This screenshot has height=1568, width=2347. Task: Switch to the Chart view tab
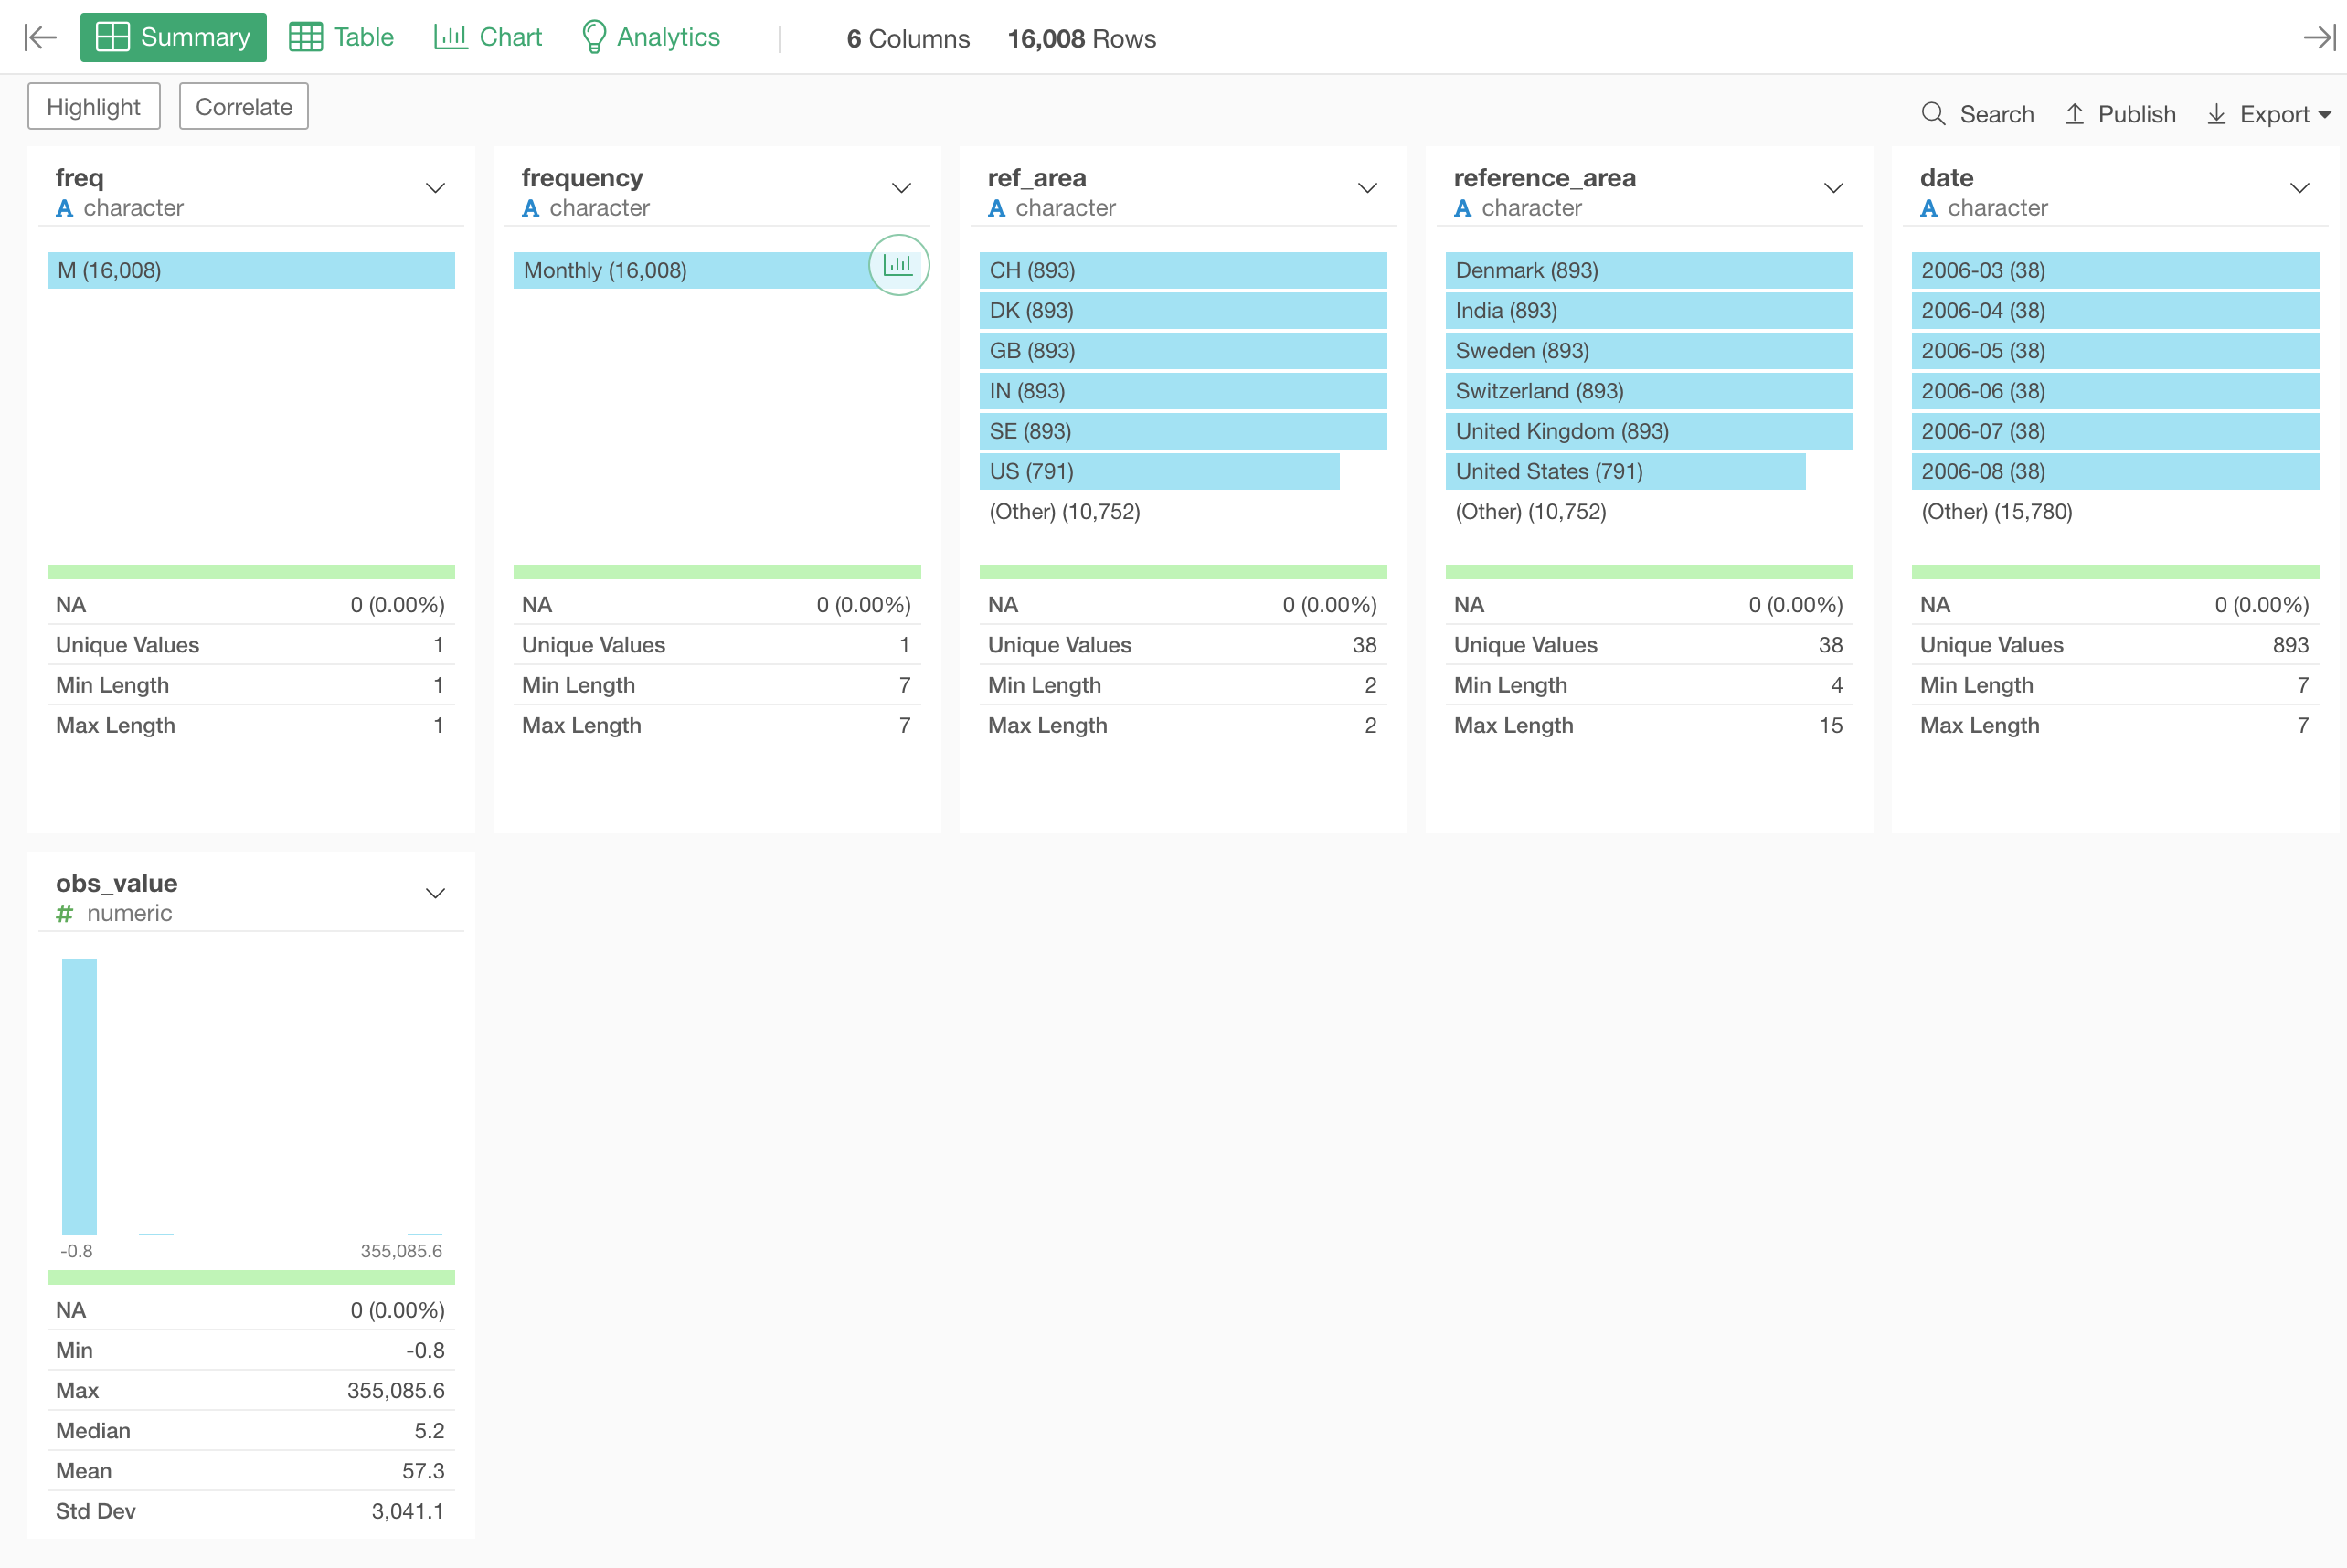(x=488, y=38)
